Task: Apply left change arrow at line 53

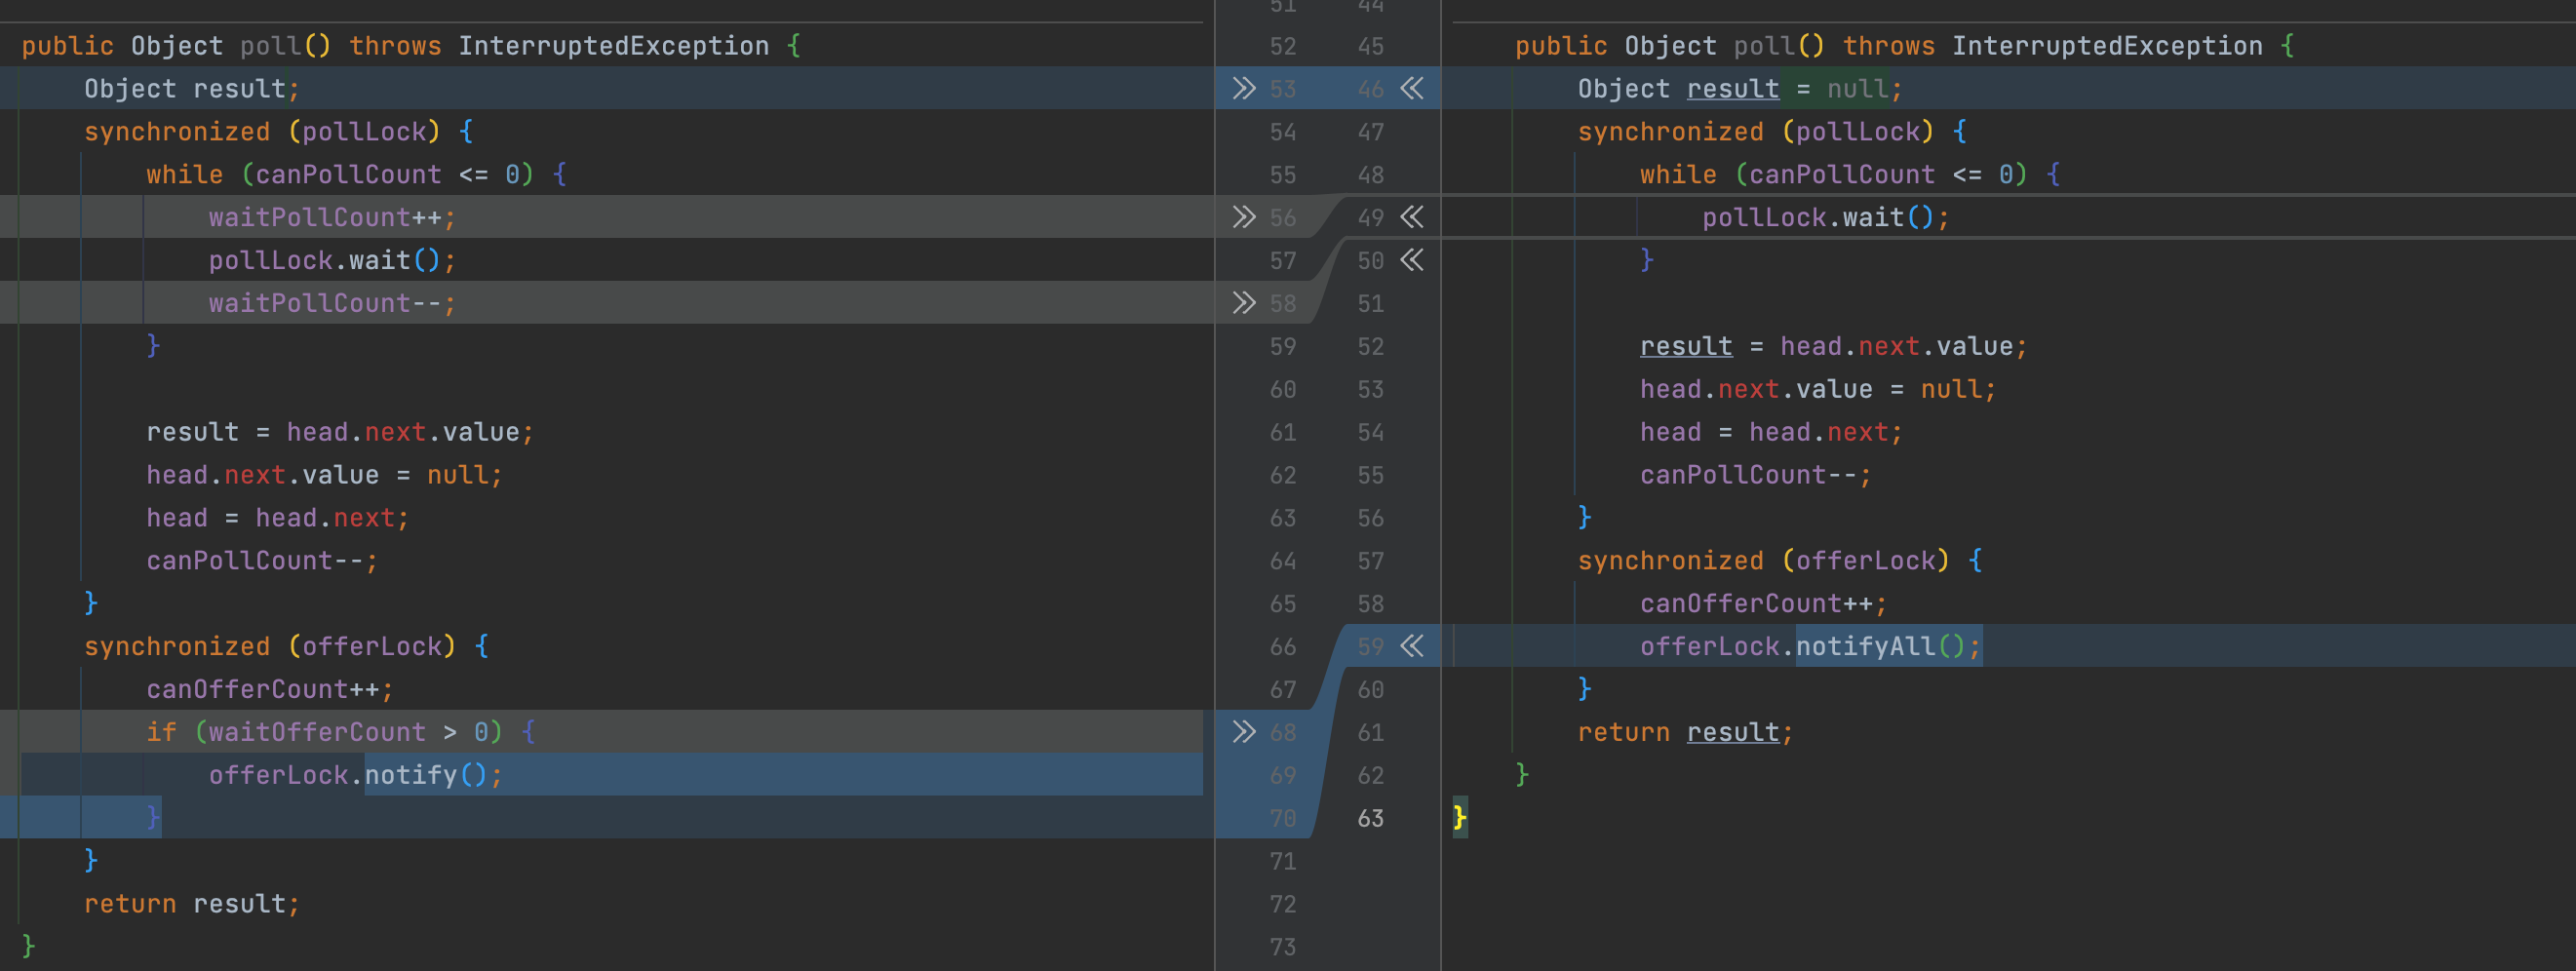Action: pos(1243,88)
